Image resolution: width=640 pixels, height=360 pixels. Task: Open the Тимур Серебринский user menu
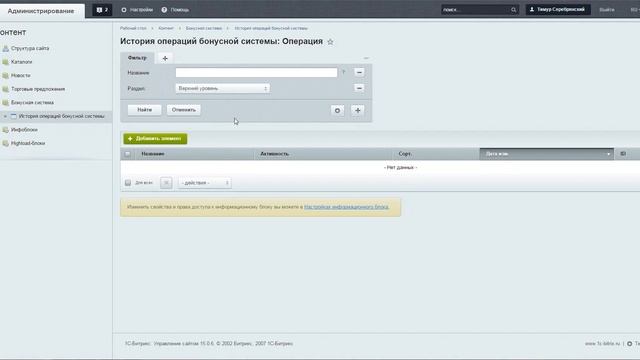point(558,9)
